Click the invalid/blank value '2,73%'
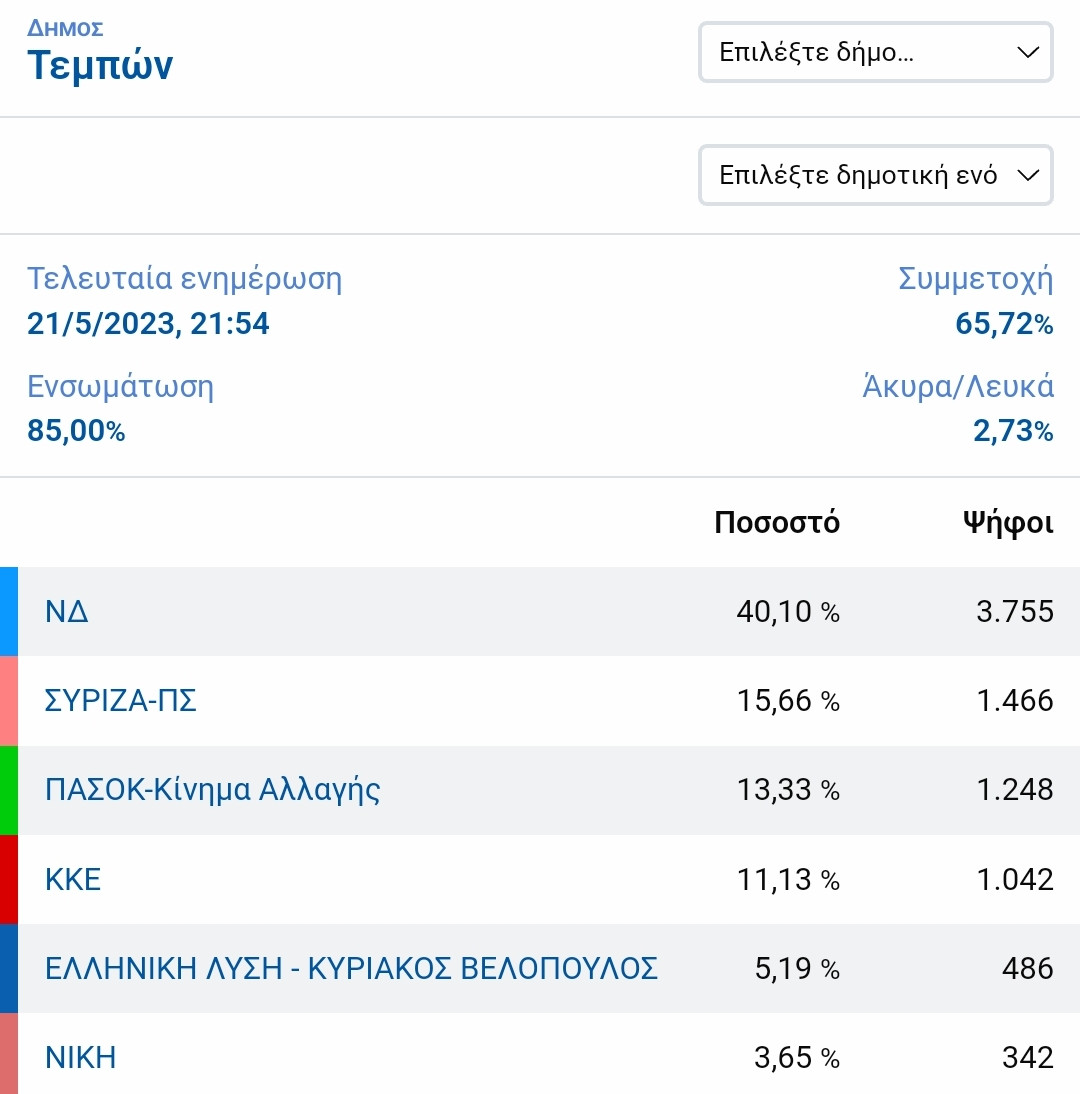The width and height of the screenshot is (1080, 1094). tap(1013, 431)
